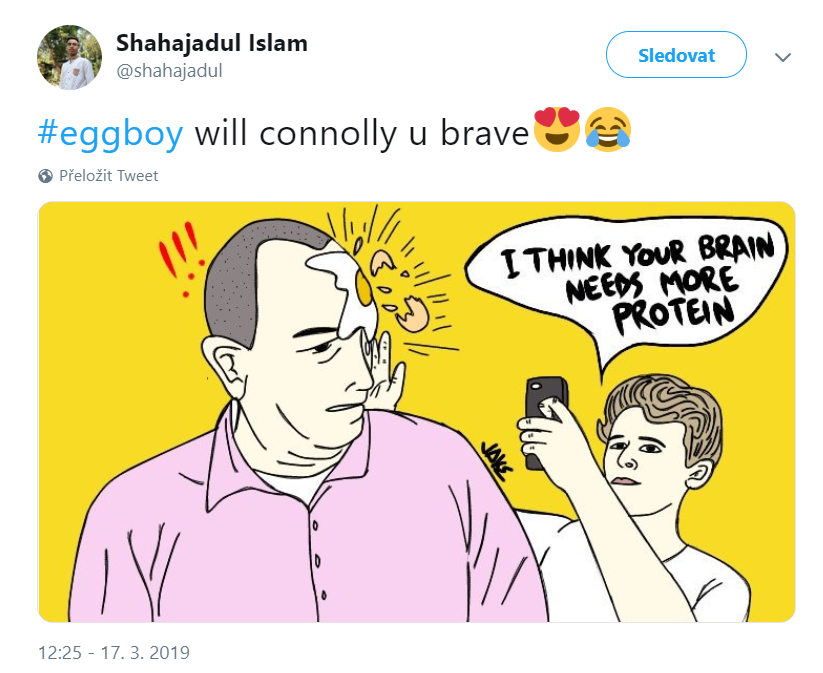Image resolution: width=823 pixels, height=673 pixels.
Task: Open the @shahajadul handle link
Action: (x=169, y=71)
